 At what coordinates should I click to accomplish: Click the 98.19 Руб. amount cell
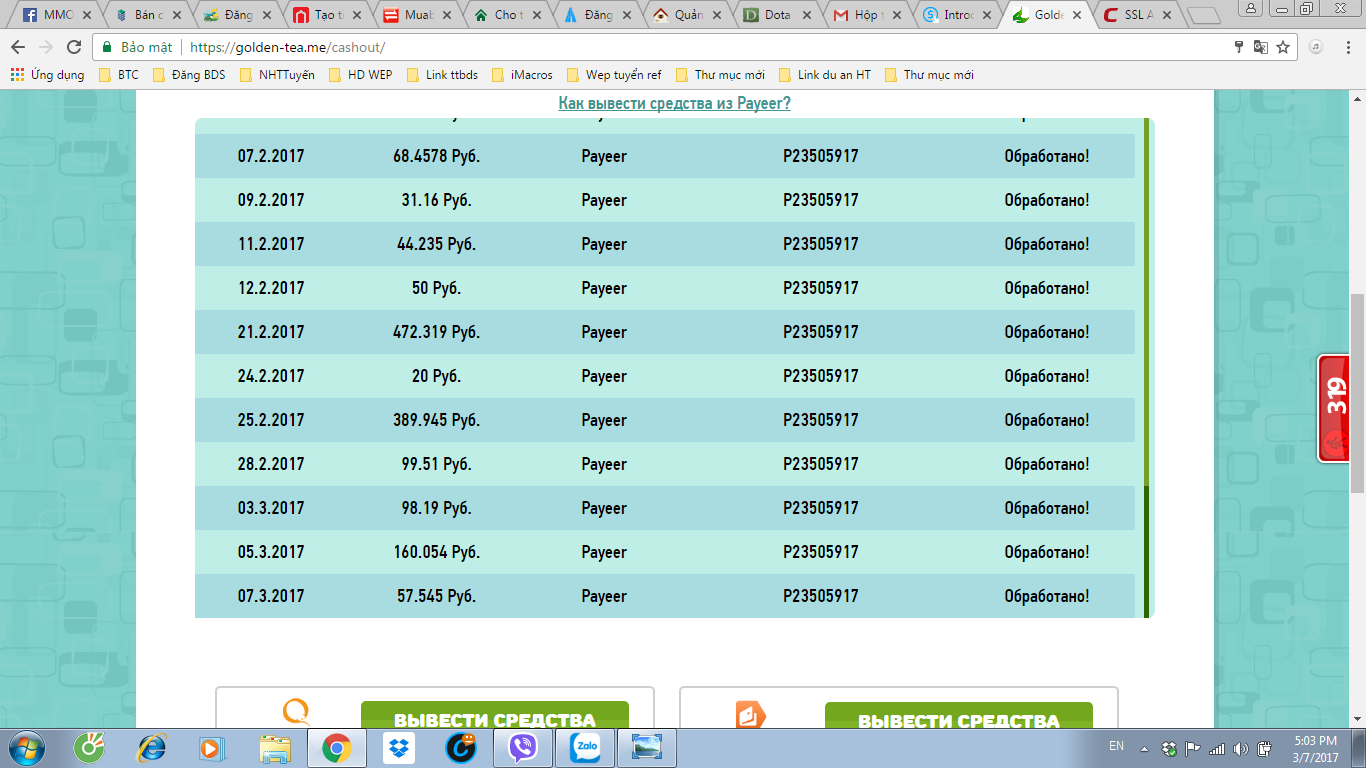click(x=436, y=508)
